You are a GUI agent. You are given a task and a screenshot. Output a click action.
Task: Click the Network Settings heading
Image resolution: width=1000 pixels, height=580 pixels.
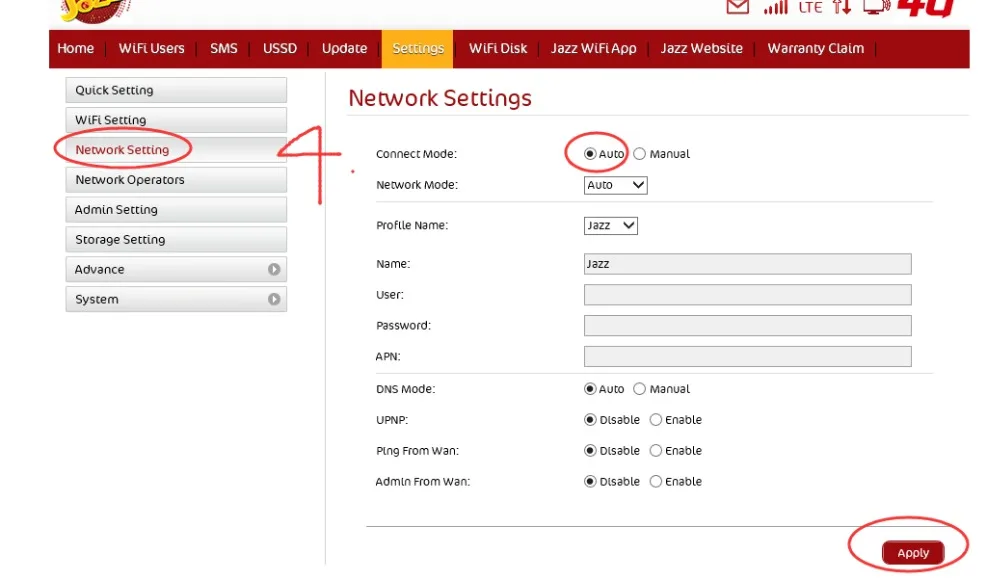pyautogui.click(x=440, y=98)
